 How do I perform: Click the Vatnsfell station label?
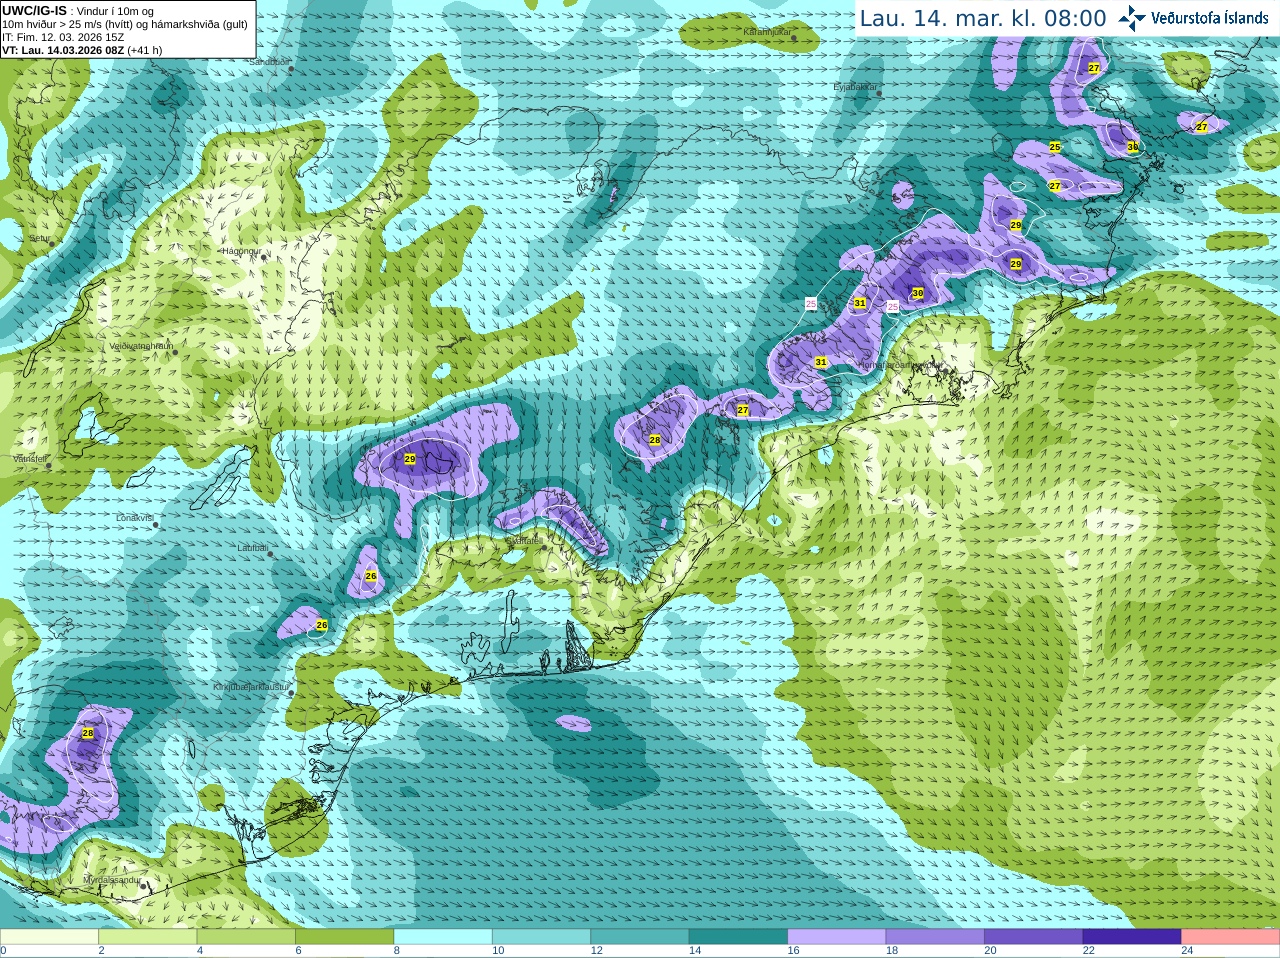30,459
